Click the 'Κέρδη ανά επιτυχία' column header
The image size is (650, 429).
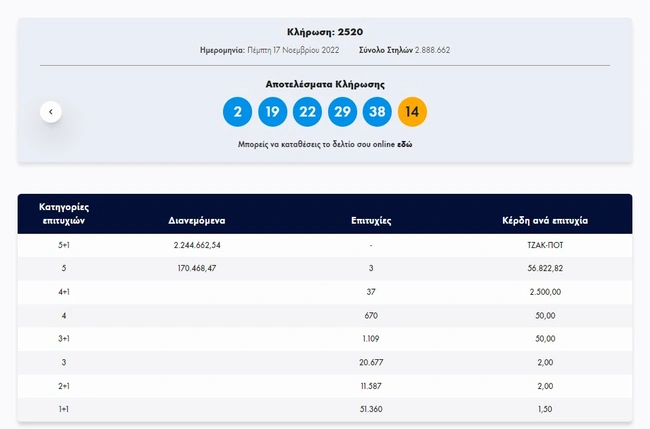[545, 219]
